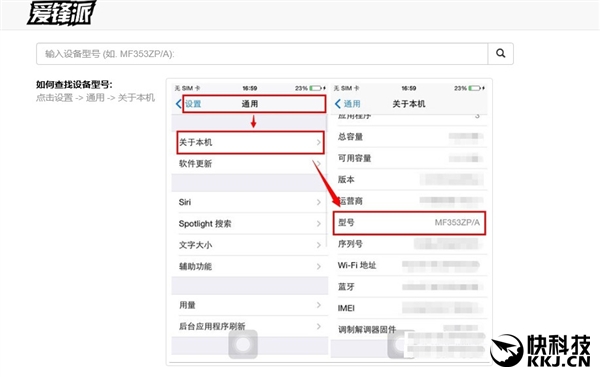Open the 用量 row chevron

click(318, 305)
